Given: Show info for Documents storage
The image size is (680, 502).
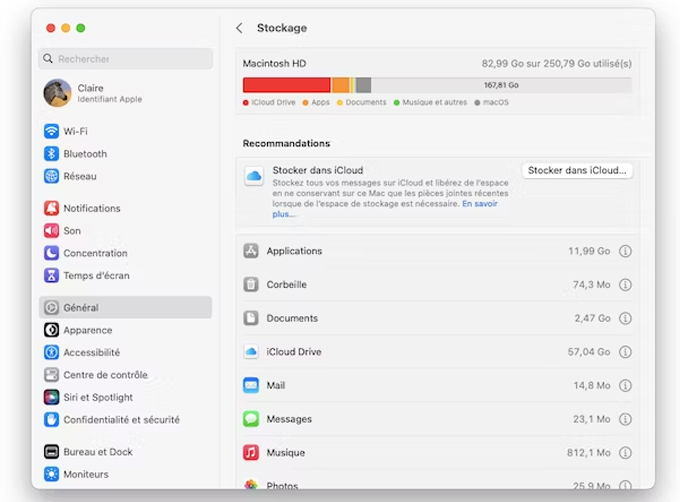Looking at the screenshot, I should (x=625, y=318).
